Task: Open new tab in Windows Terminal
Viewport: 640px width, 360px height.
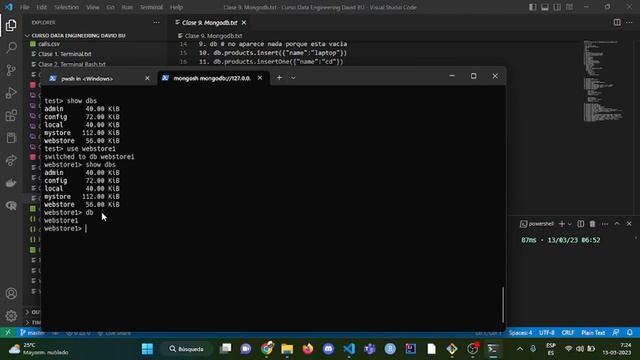Action: [x=279, y=78]
